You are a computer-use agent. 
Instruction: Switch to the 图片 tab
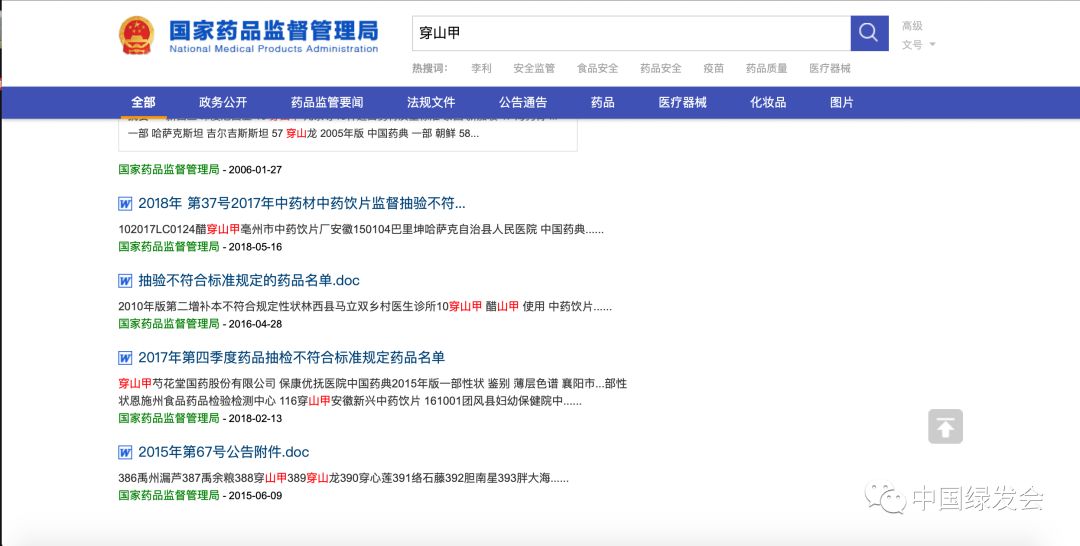click(x=842, y=103)
